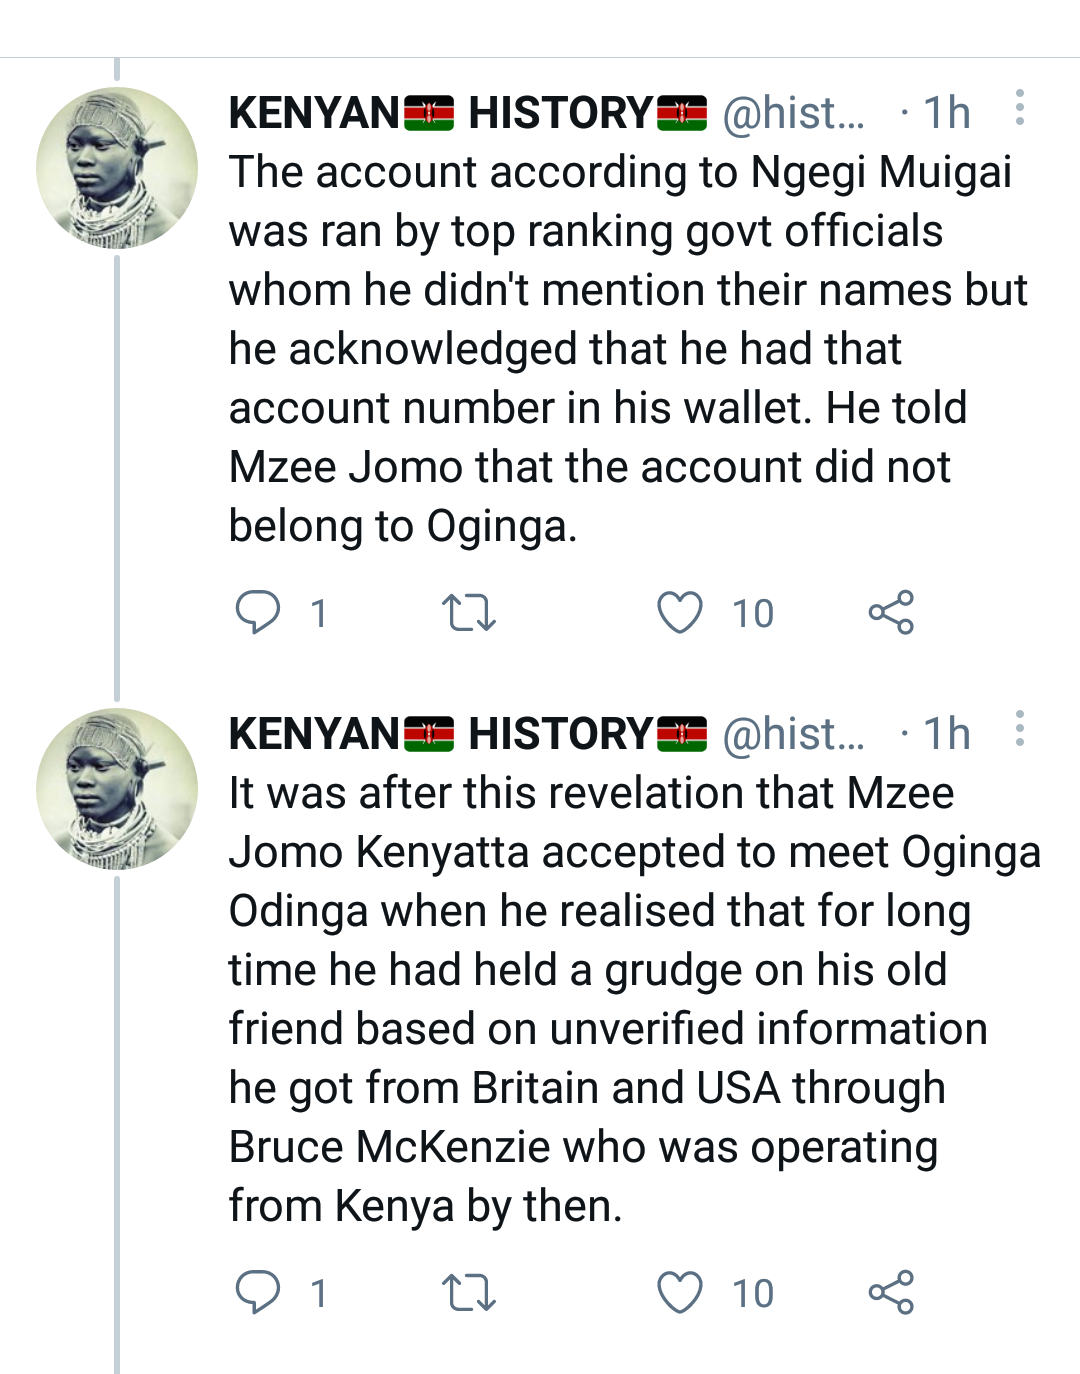
Task: Tap the 1h timestamp on first tweet
Action: tap(946, 113)
